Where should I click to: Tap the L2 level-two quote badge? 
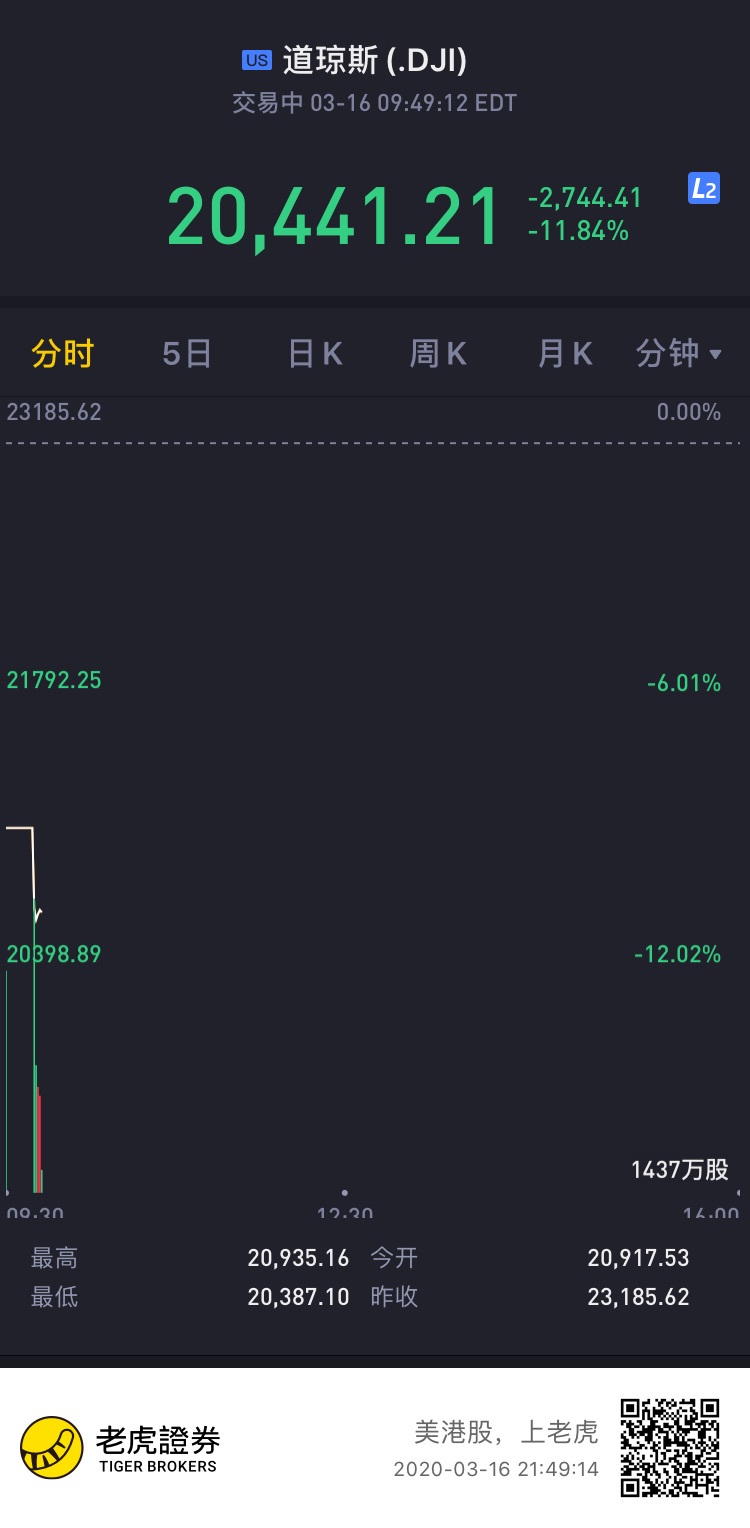click(704, 188)
